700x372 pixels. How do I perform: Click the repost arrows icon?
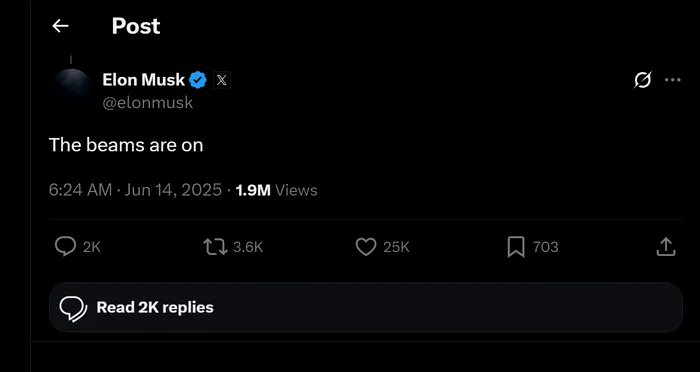pos(216,247)
